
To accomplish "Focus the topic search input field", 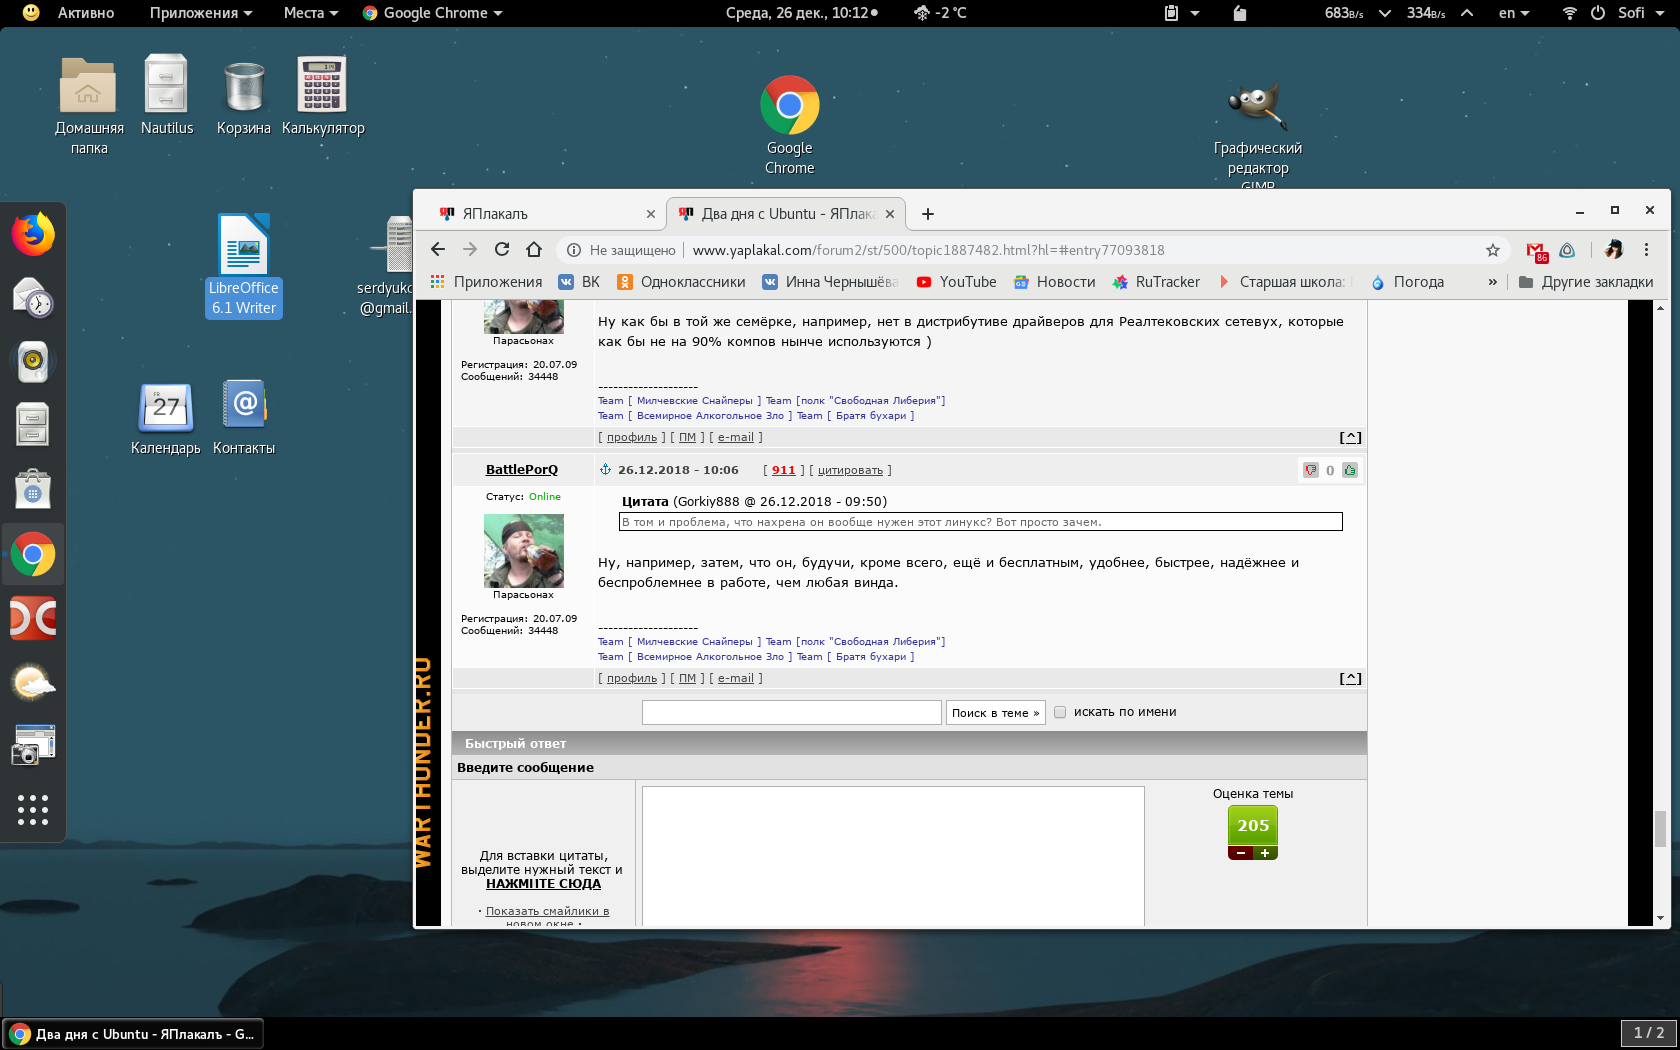I will click(792, 712).
